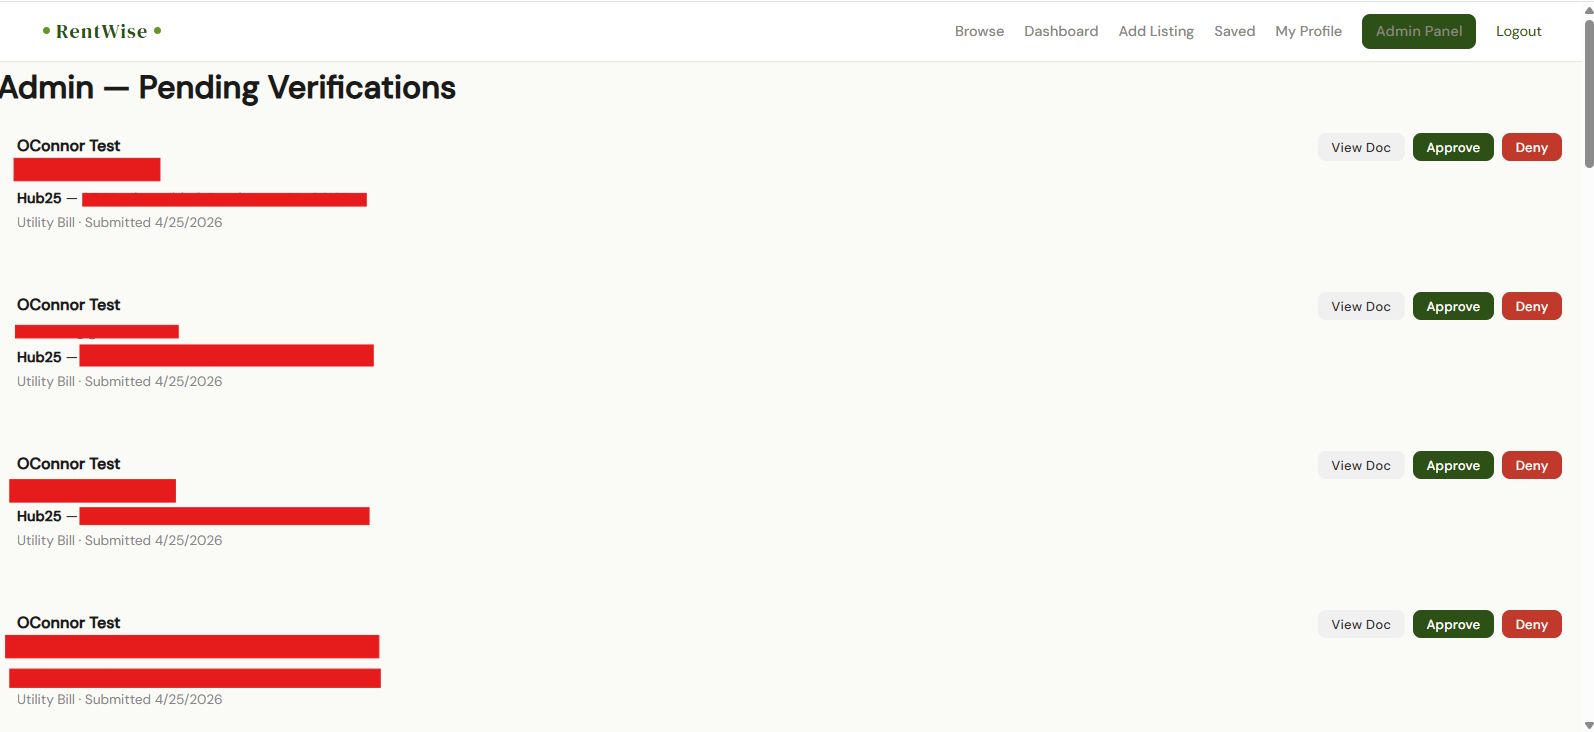Log out using the Logout link

[1518, 31]
